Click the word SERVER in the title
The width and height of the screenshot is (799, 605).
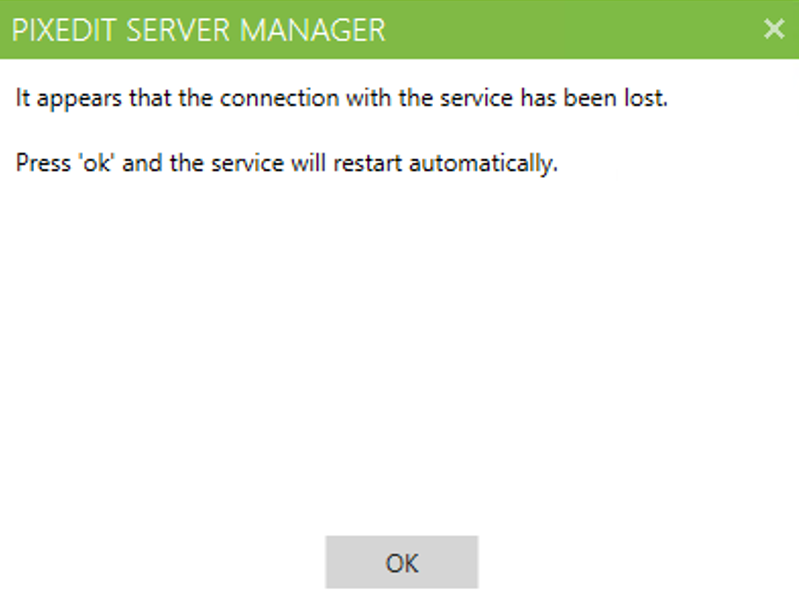click(178, 30)
